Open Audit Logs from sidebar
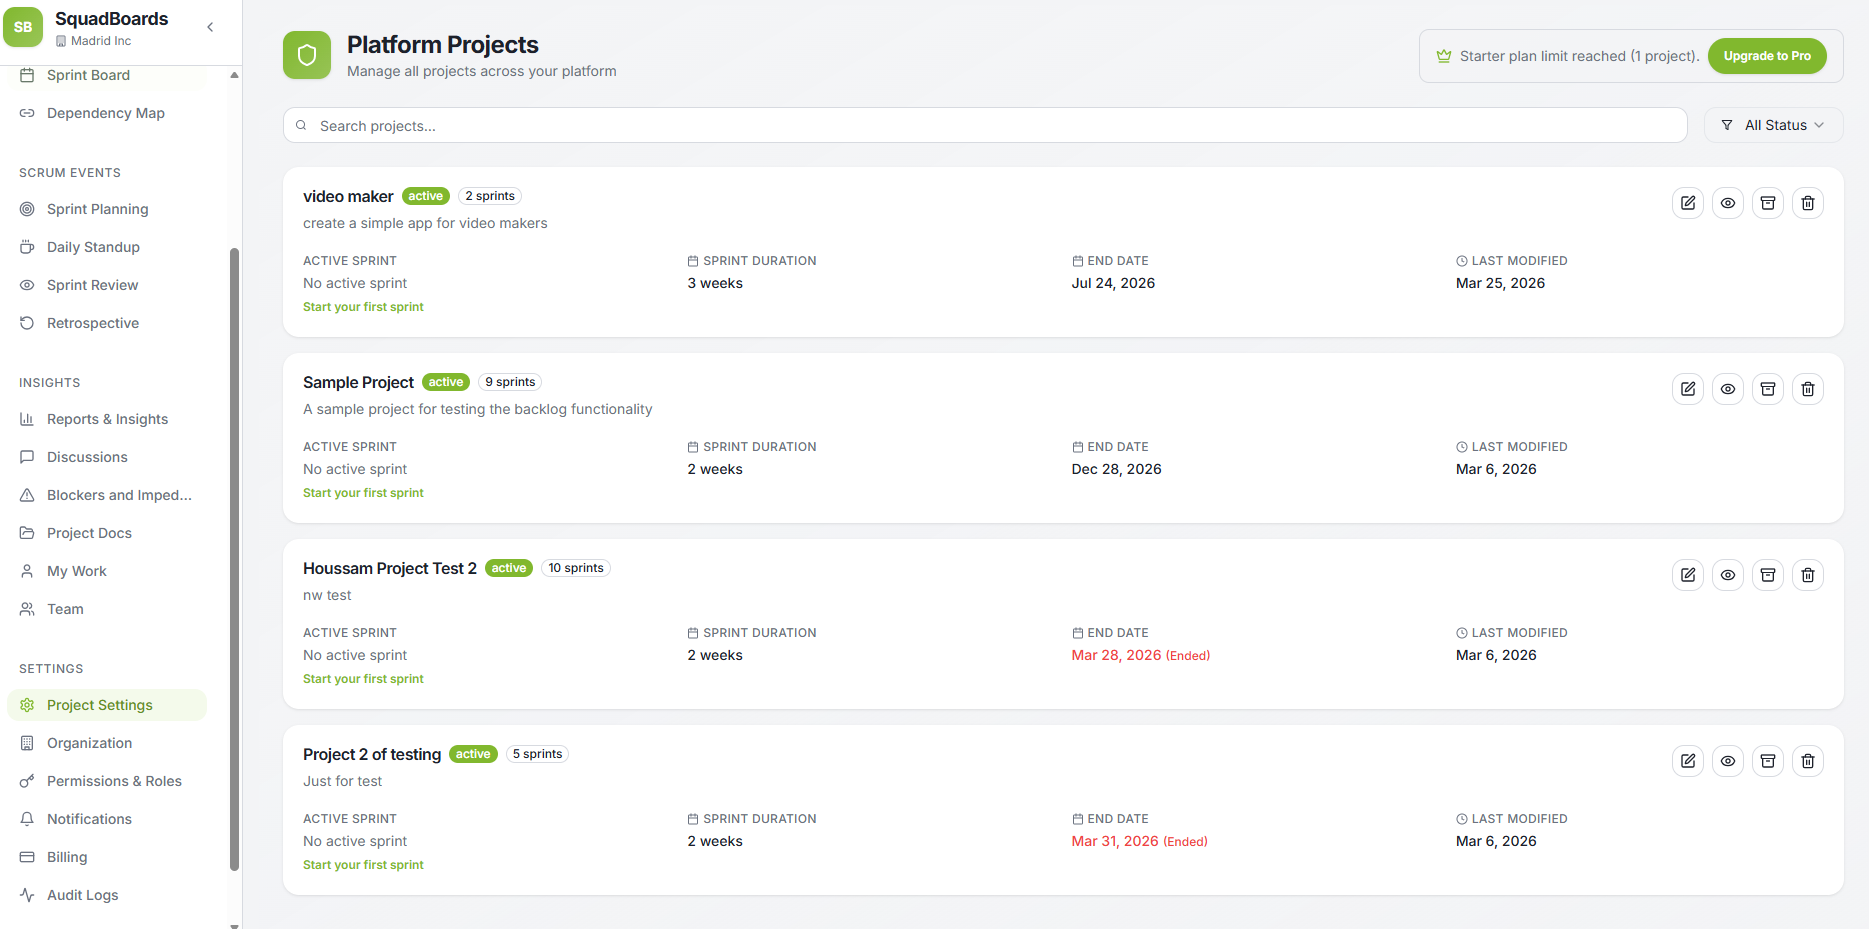The image size is (1869, 929). 82,895
